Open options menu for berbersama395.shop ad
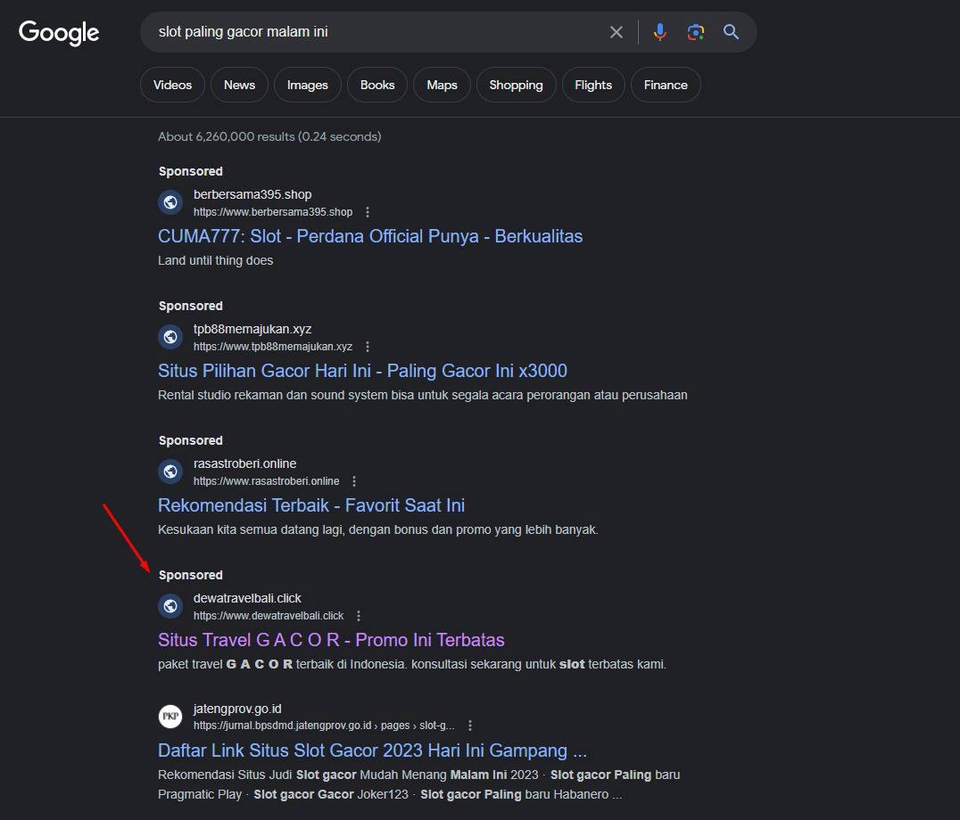The width and height of the screenshot is (960, 820). (x=367, y=212)
